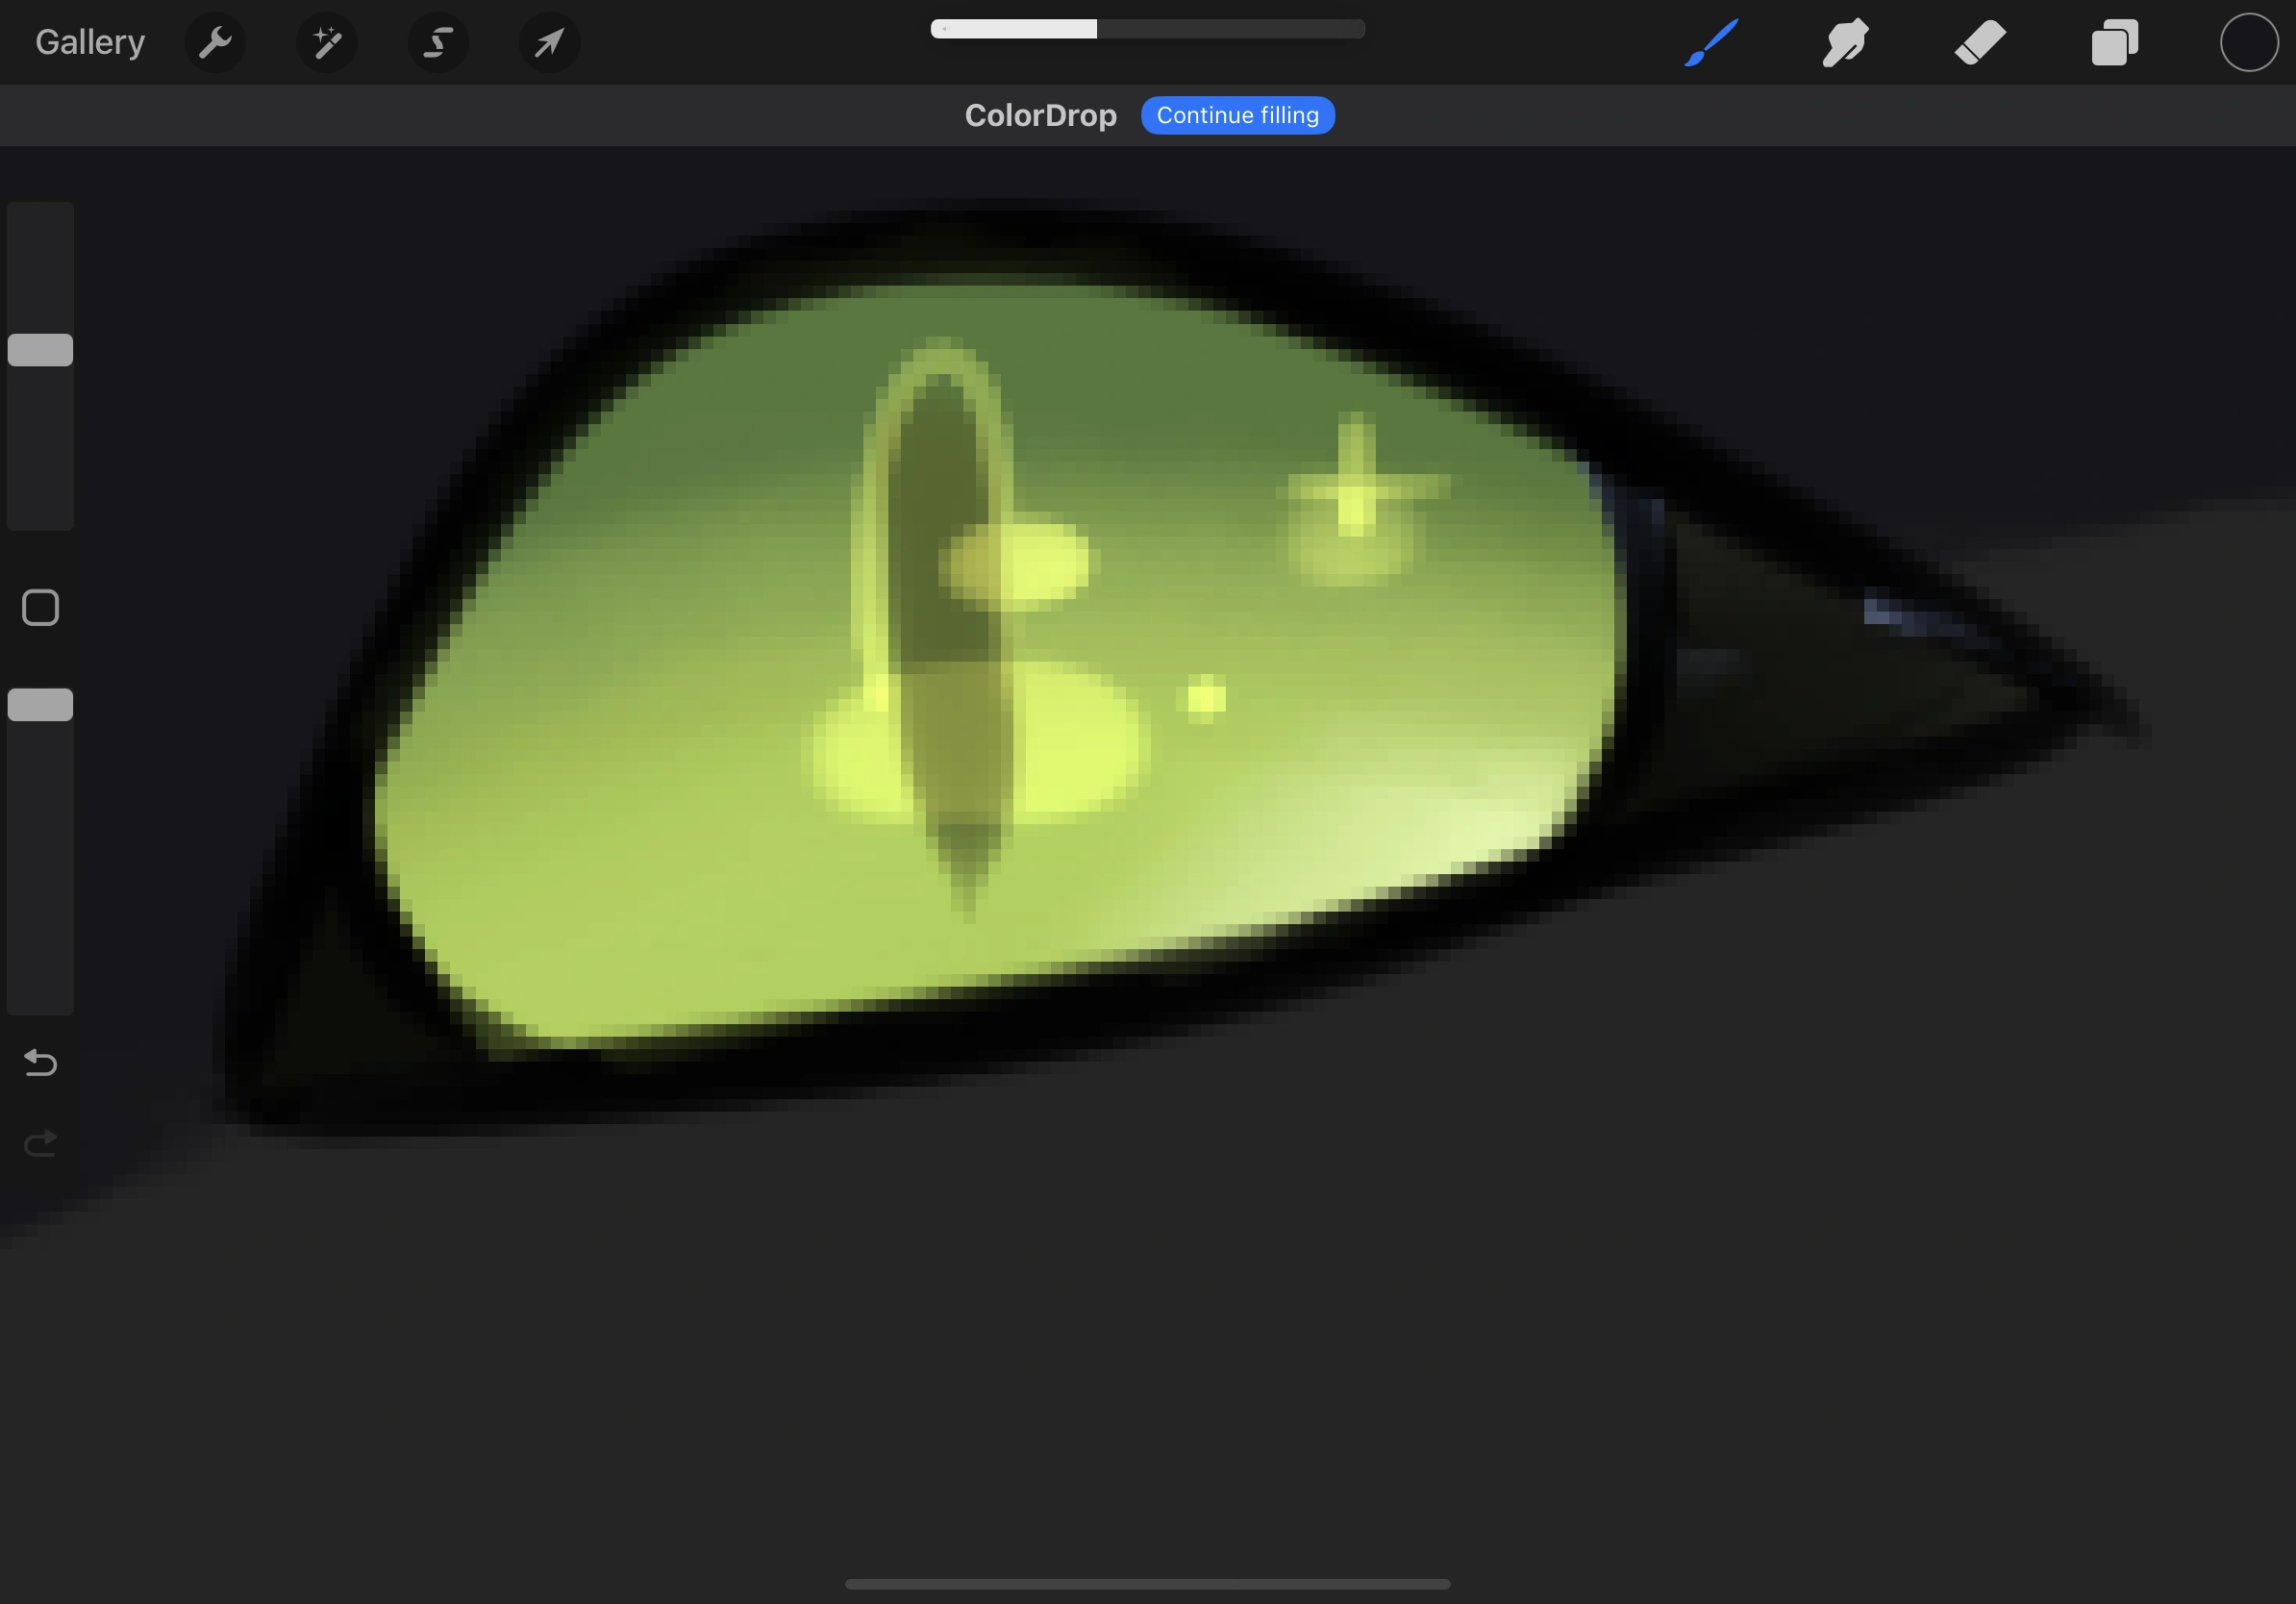Viewport: 2296px width, 1604px height.
Task: Open the Layers panel
Action: click(x=2114, y=43)
